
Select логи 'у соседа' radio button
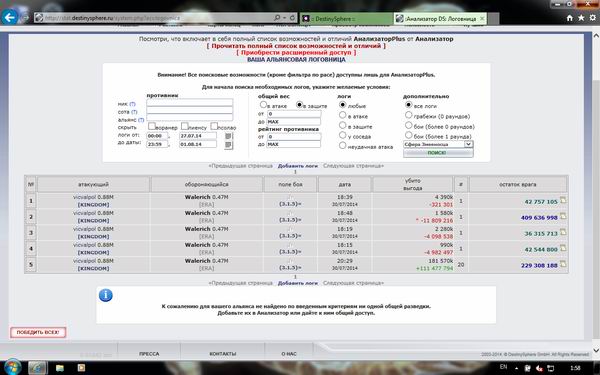coord(342,135)
